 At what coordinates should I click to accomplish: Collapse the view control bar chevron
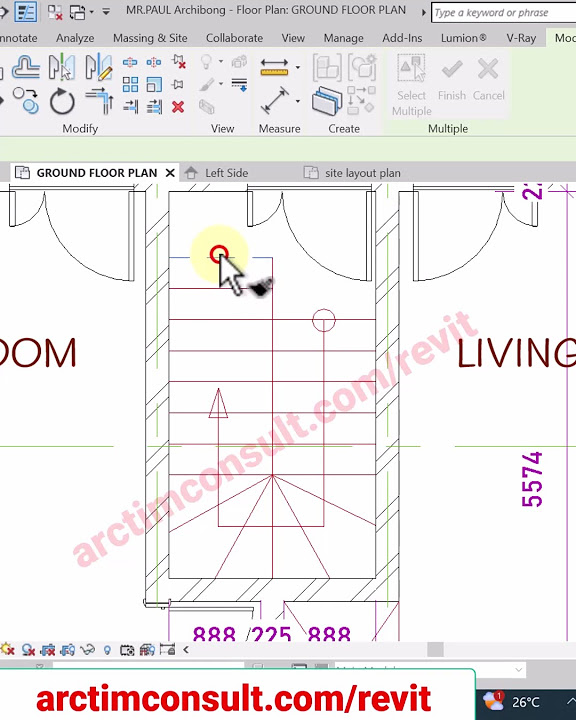click(186, 650)
